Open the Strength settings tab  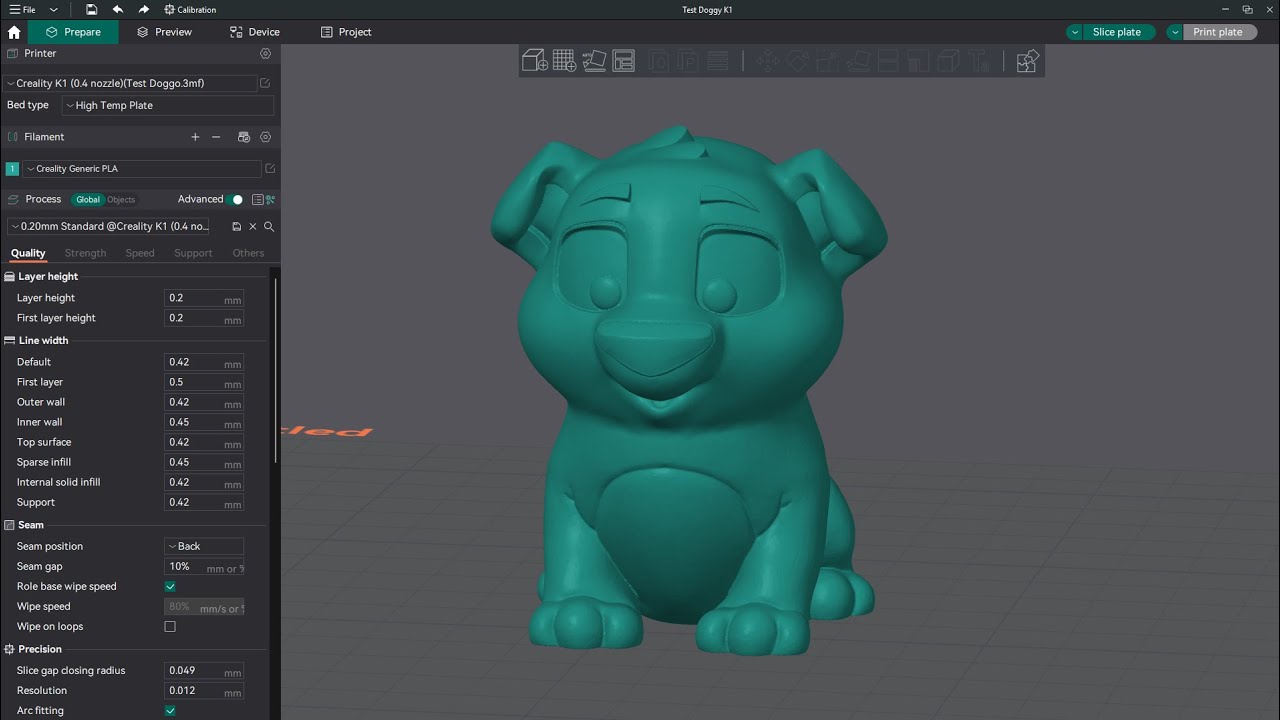pyautogui.click(x=85, y=253)
